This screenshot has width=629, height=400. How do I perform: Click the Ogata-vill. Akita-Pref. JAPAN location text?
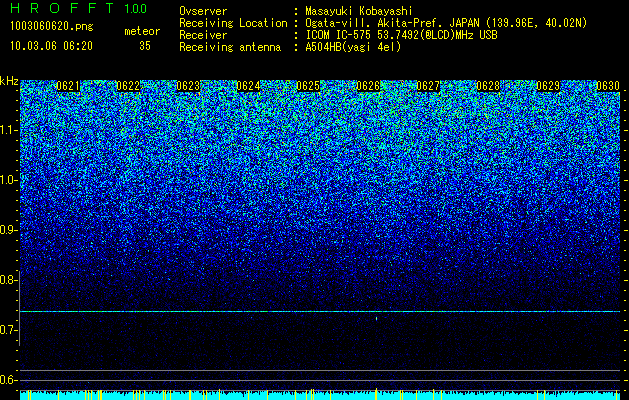[x=446, y=23]
